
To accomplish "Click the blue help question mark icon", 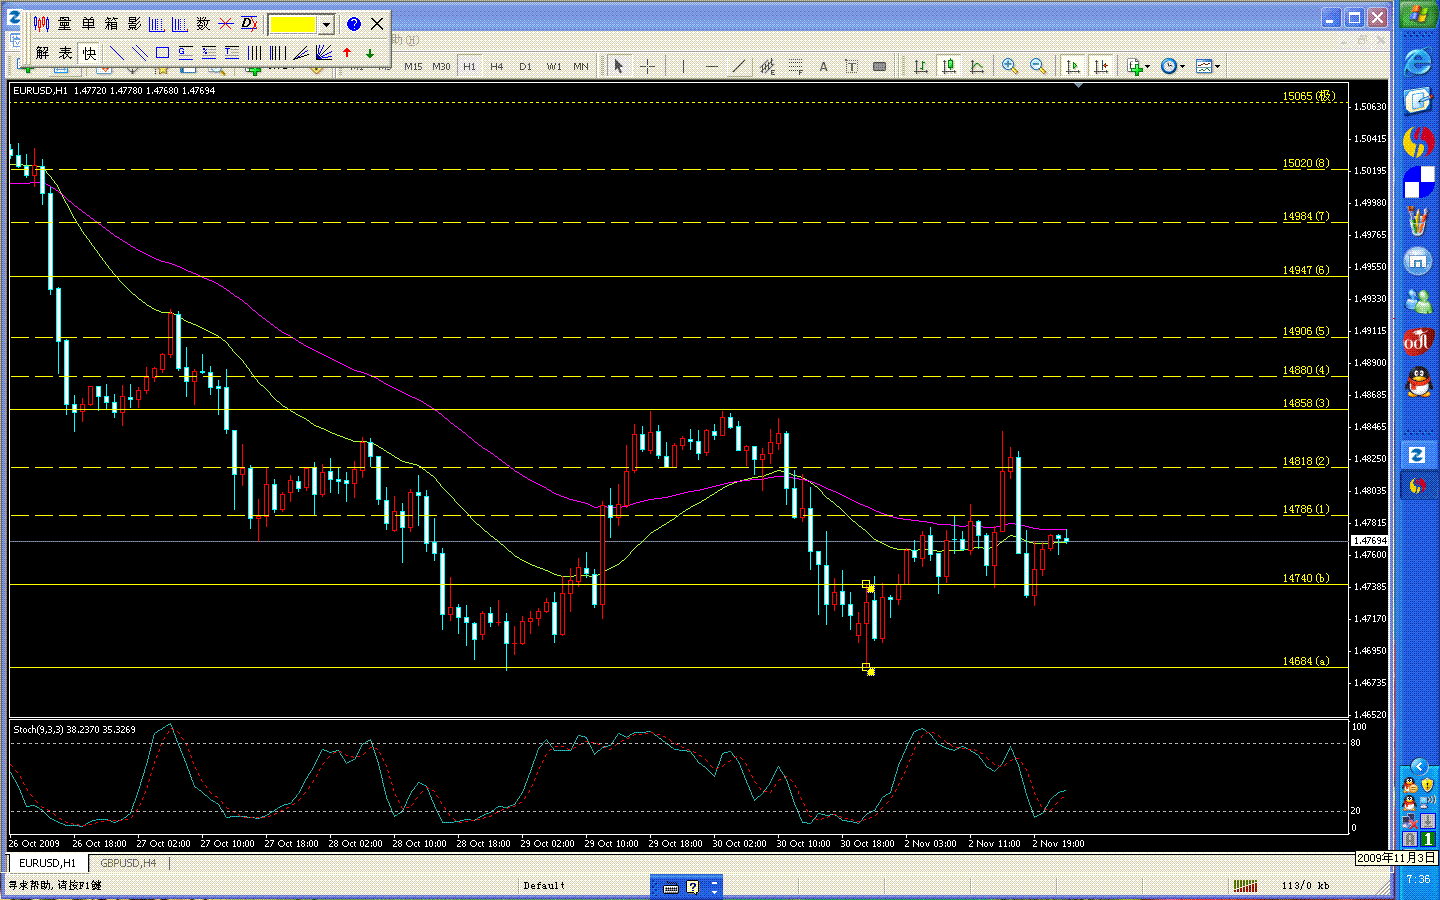I will [x=353, y=24].
